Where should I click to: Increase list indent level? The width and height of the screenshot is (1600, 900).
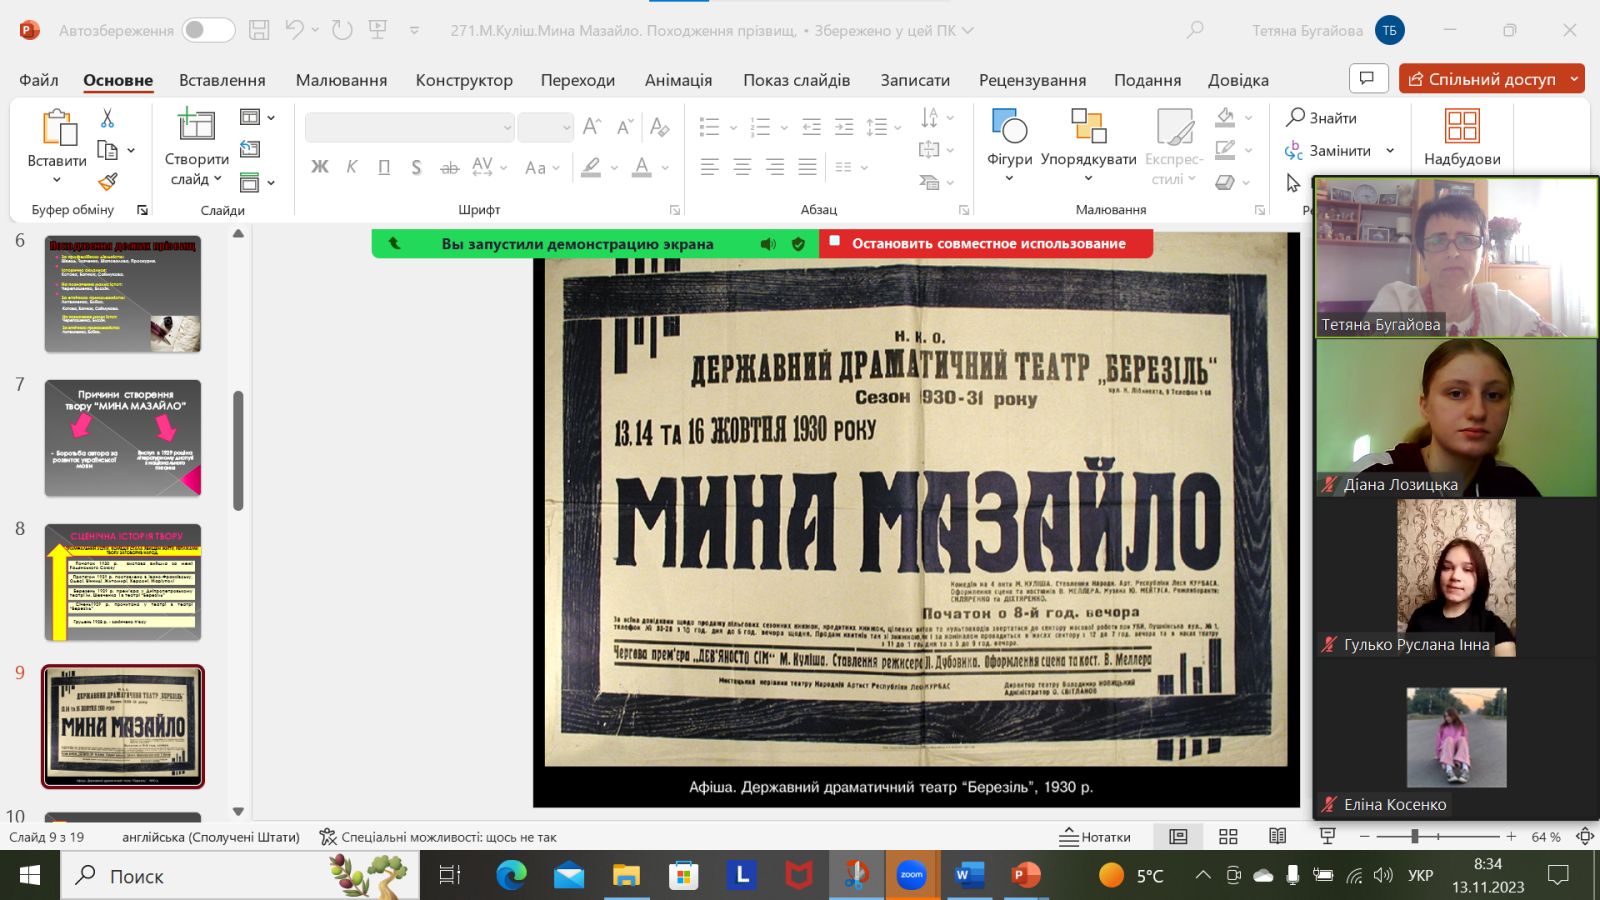coord(844,127)
